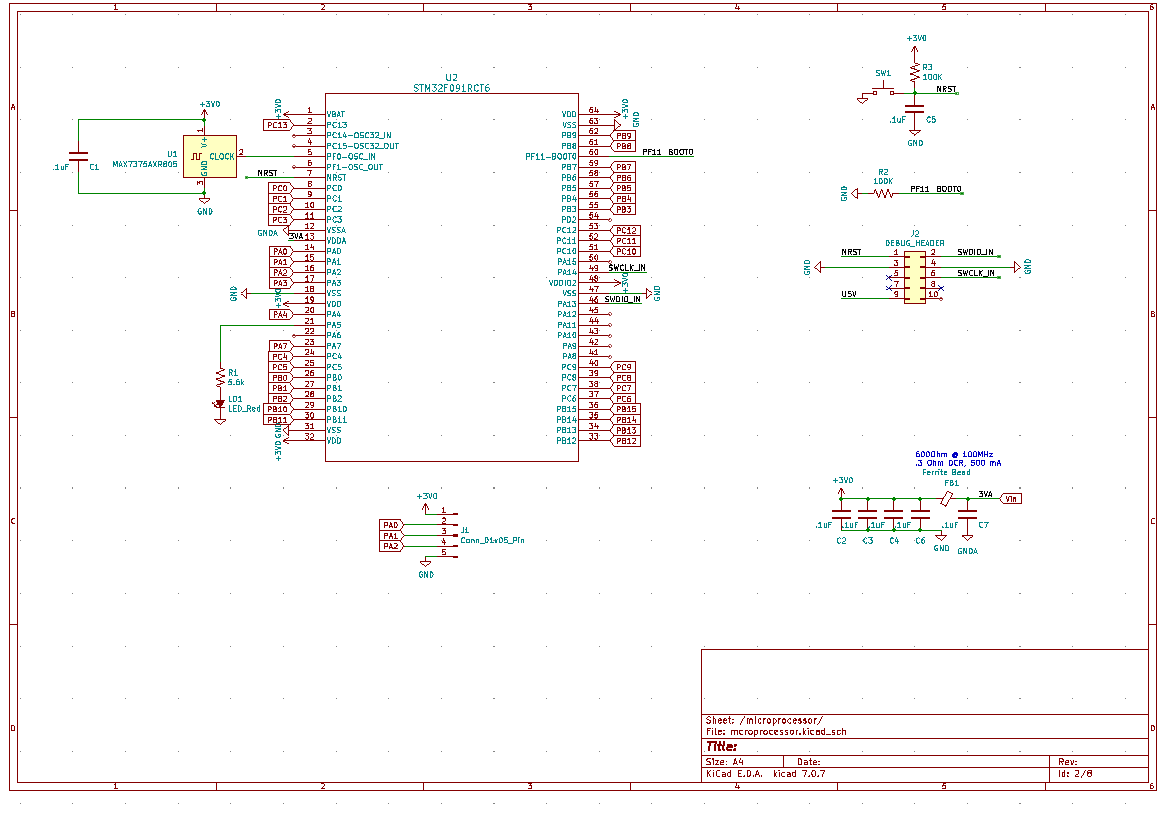The height and width of the screenshot is (828, 1158).
Task: Select the 'Rev:' title block field
Action: pos(1068,762)
